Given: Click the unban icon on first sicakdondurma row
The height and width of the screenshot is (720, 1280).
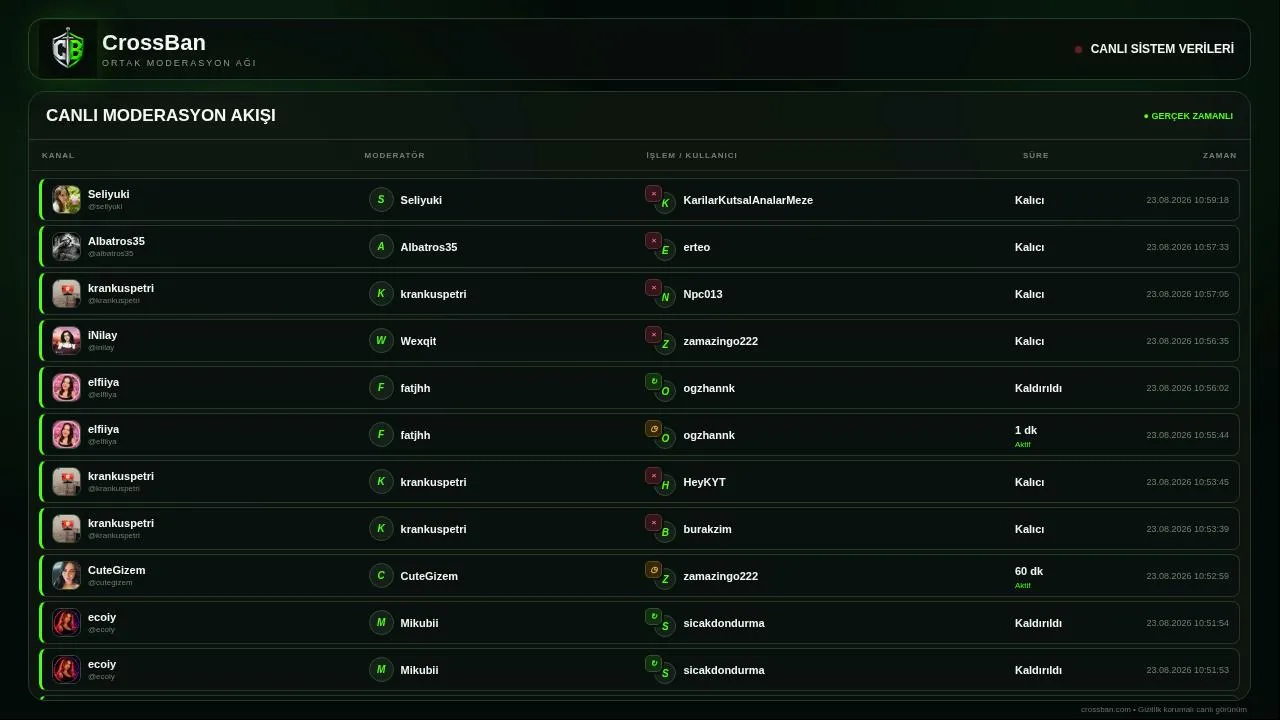Looking at the screenshot, I should pyautogui.click(x=653, y=617).
